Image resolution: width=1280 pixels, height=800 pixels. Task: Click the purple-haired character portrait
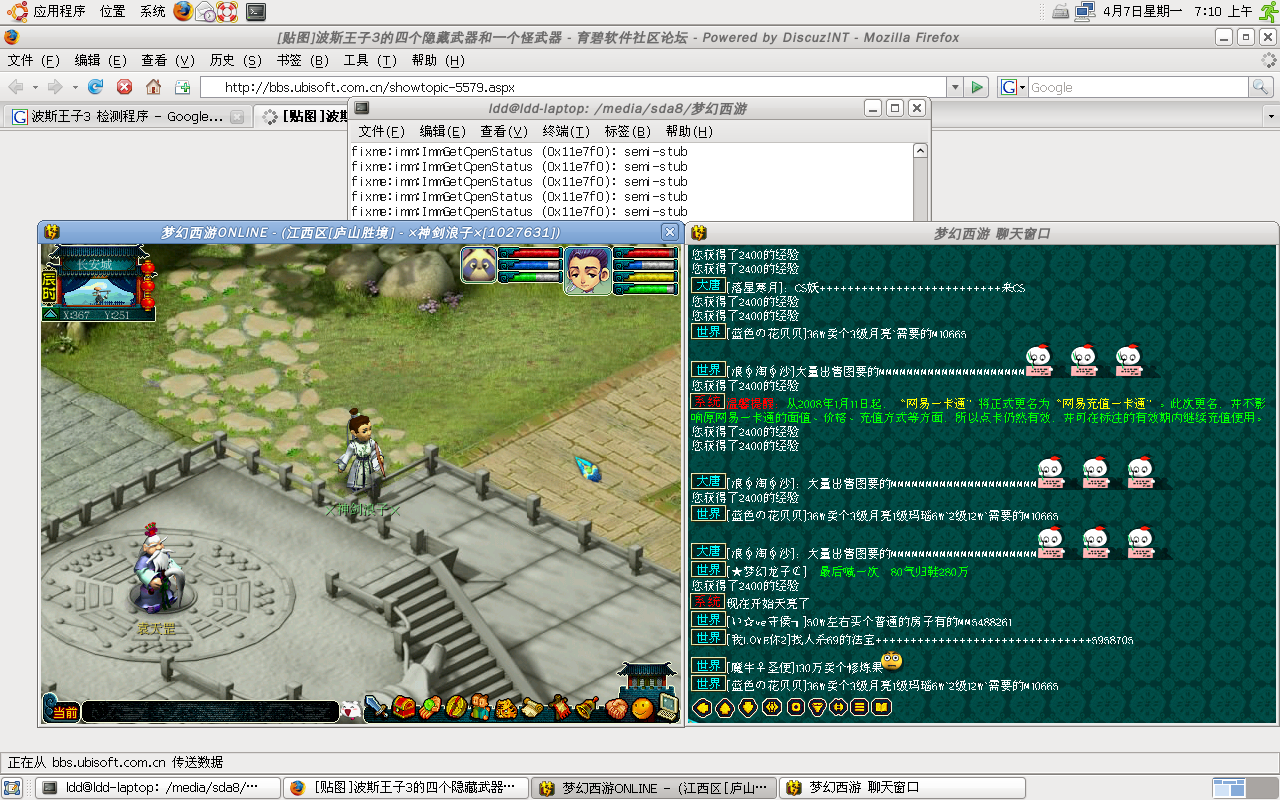(x=588, y=270)
